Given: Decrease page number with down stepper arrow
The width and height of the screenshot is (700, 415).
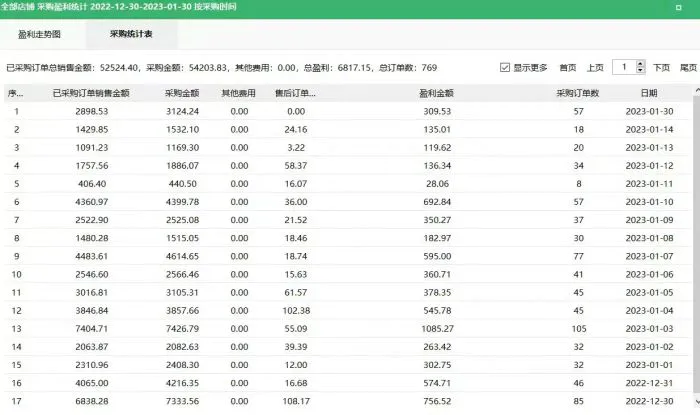Looking at the screenshot, I should point(640,72).
